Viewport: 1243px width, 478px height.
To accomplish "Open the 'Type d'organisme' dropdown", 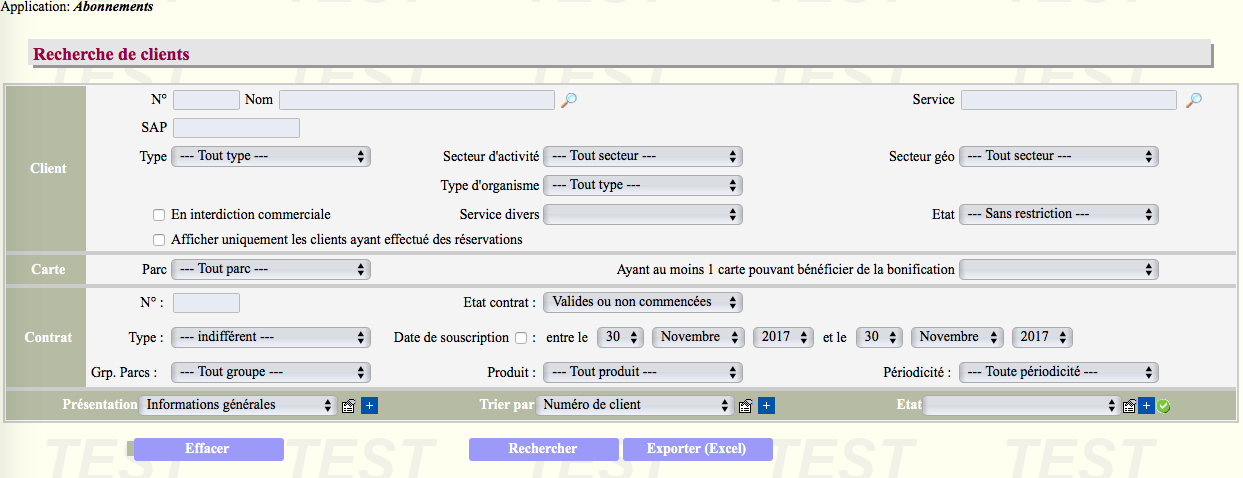I will click(x=643, y=186).
